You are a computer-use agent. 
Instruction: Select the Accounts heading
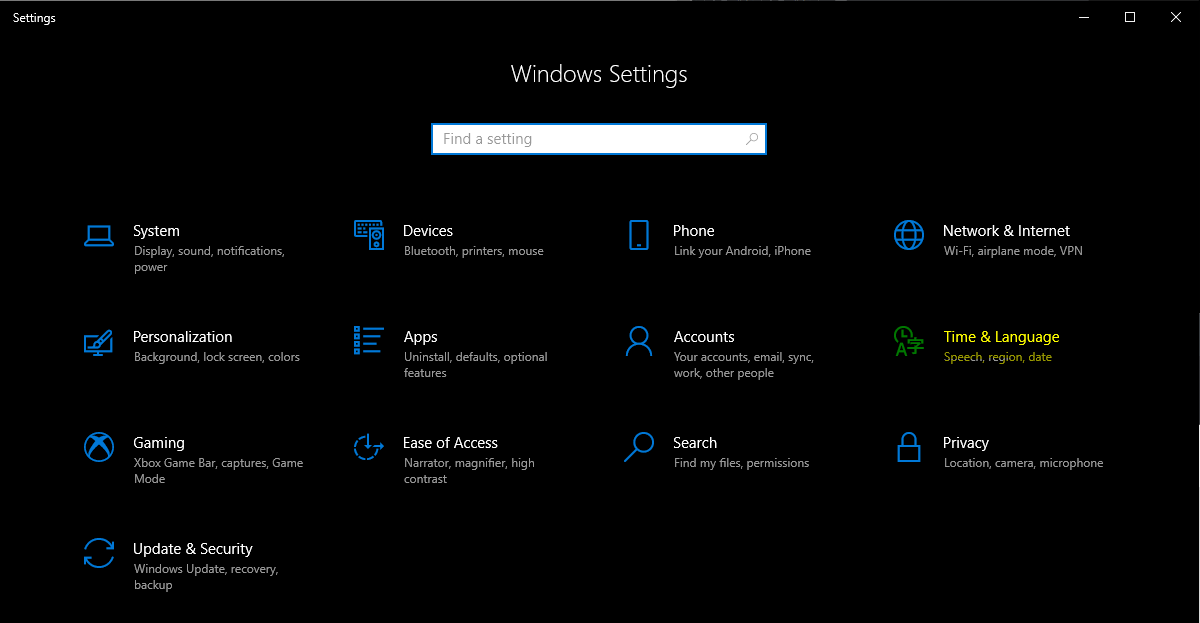(704, 337)
